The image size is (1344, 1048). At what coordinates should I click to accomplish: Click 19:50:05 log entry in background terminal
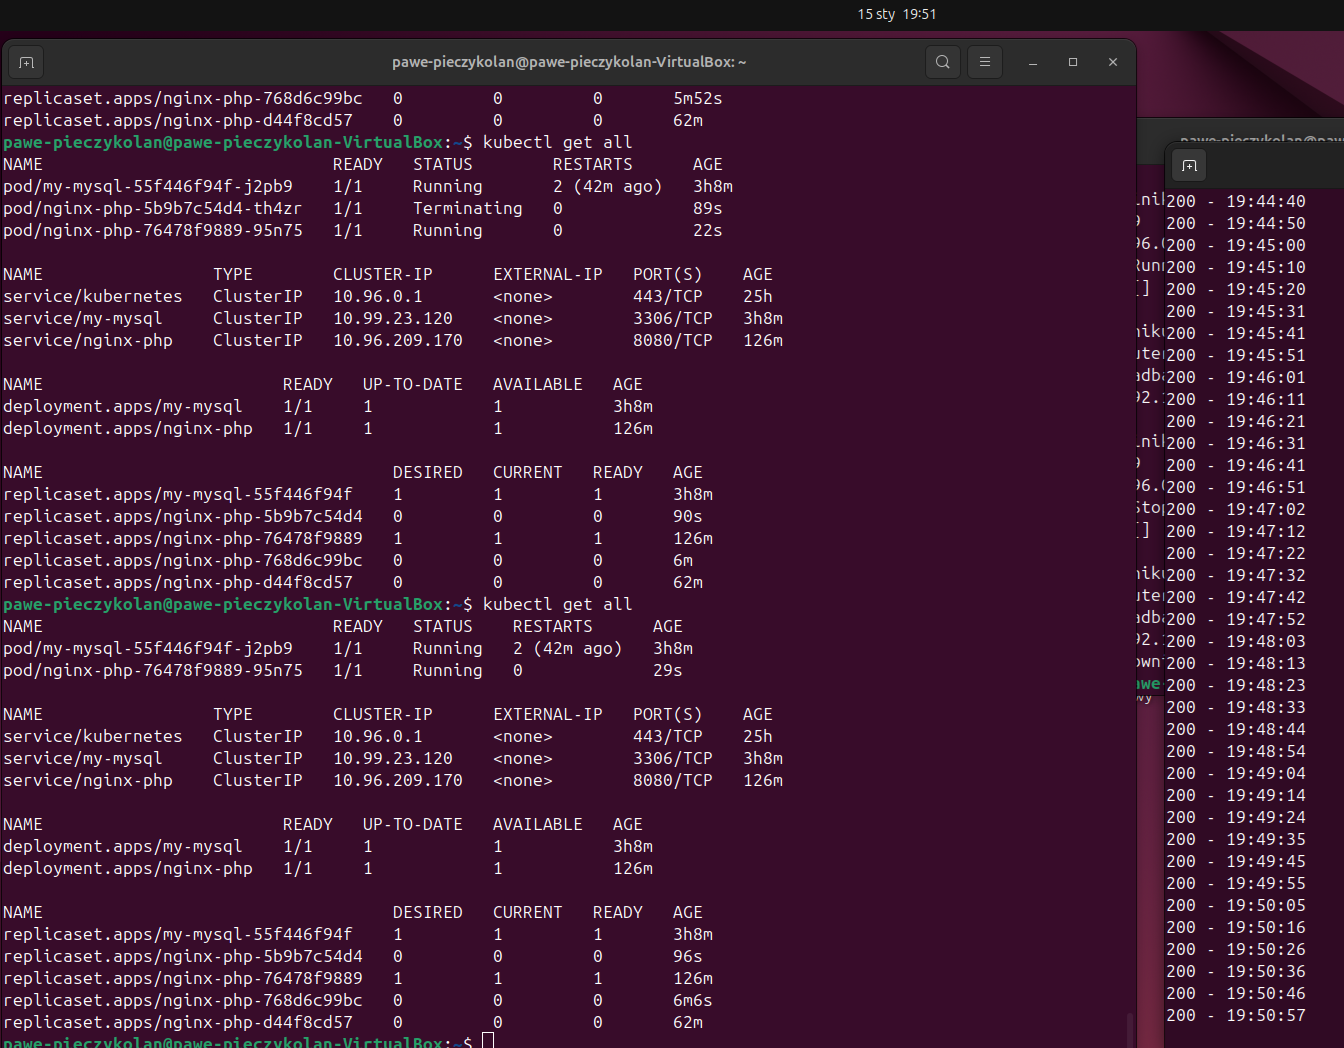click(x=1236, y=905)
